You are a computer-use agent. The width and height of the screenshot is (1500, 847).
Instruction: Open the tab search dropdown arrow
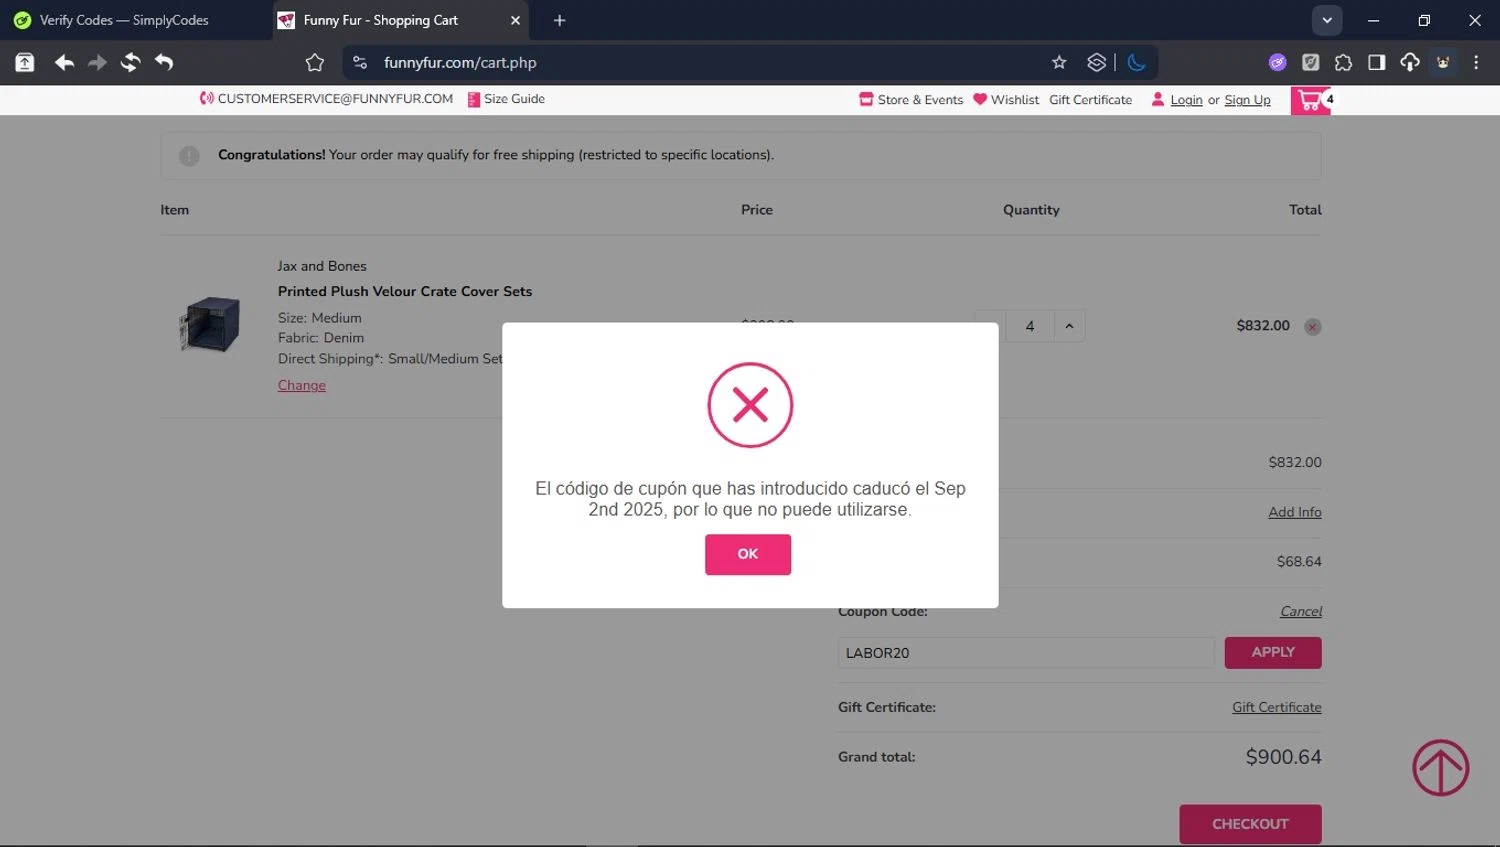pos(1326,20)
